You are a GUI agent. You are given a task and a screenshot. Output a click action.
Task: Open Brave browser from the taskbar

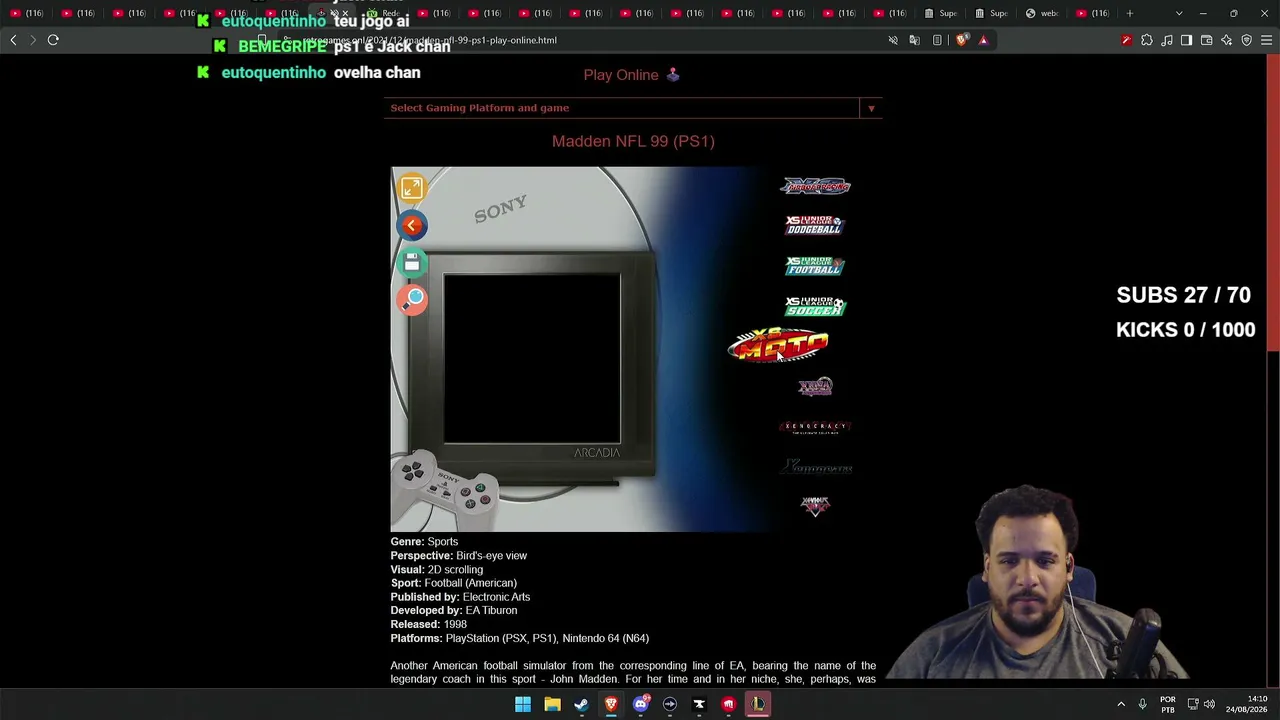611,704
